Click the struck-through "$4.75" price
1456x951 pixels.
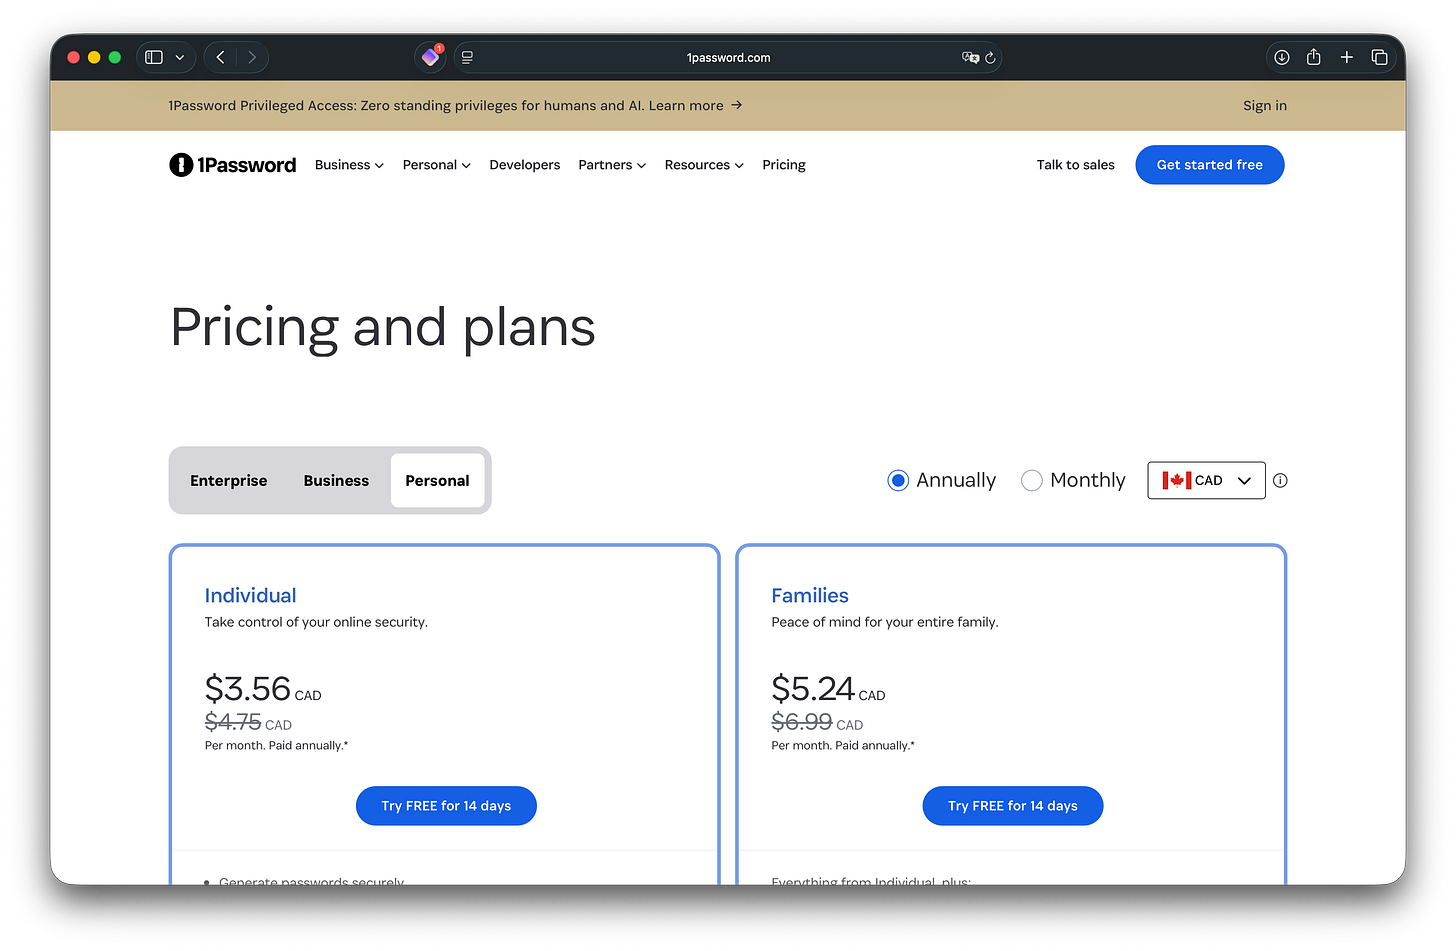[233, 722]
